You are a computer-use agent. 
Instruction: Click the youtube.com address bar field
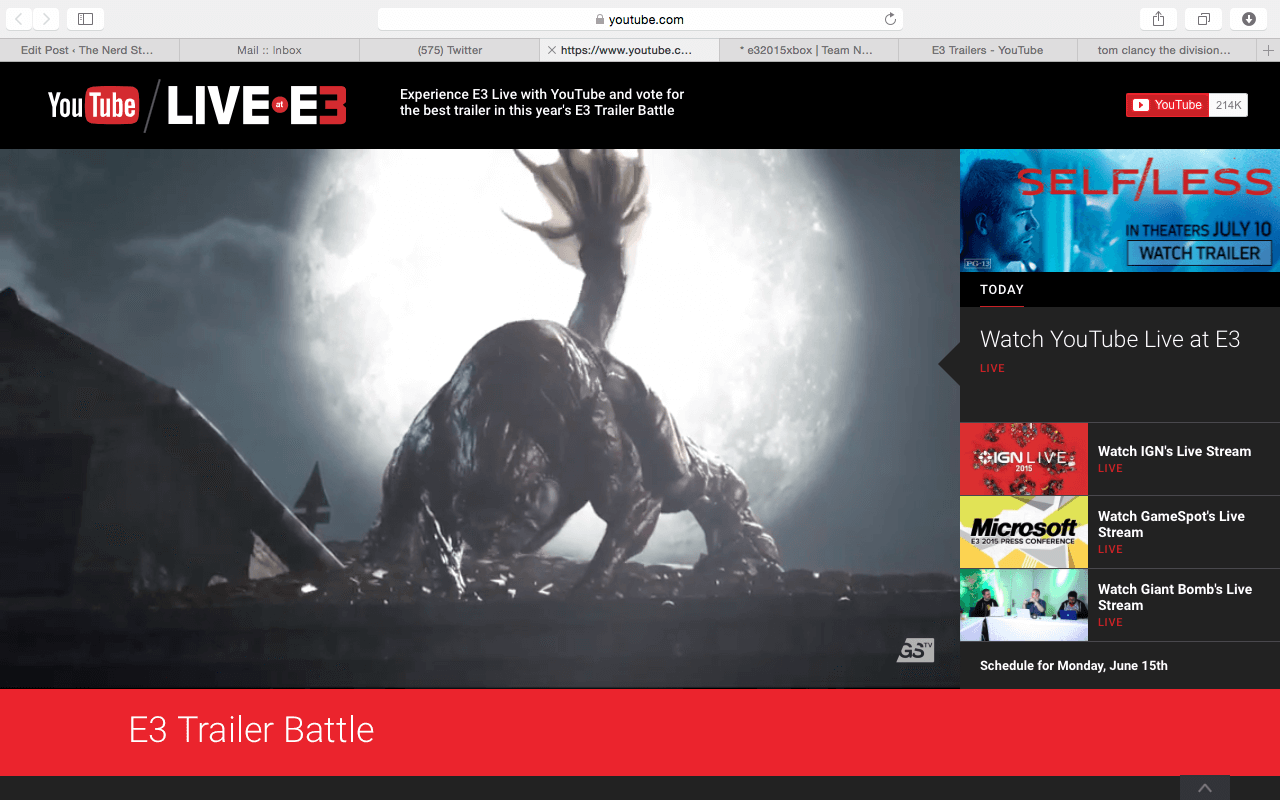pyautogui.click(x=639, y=18)
